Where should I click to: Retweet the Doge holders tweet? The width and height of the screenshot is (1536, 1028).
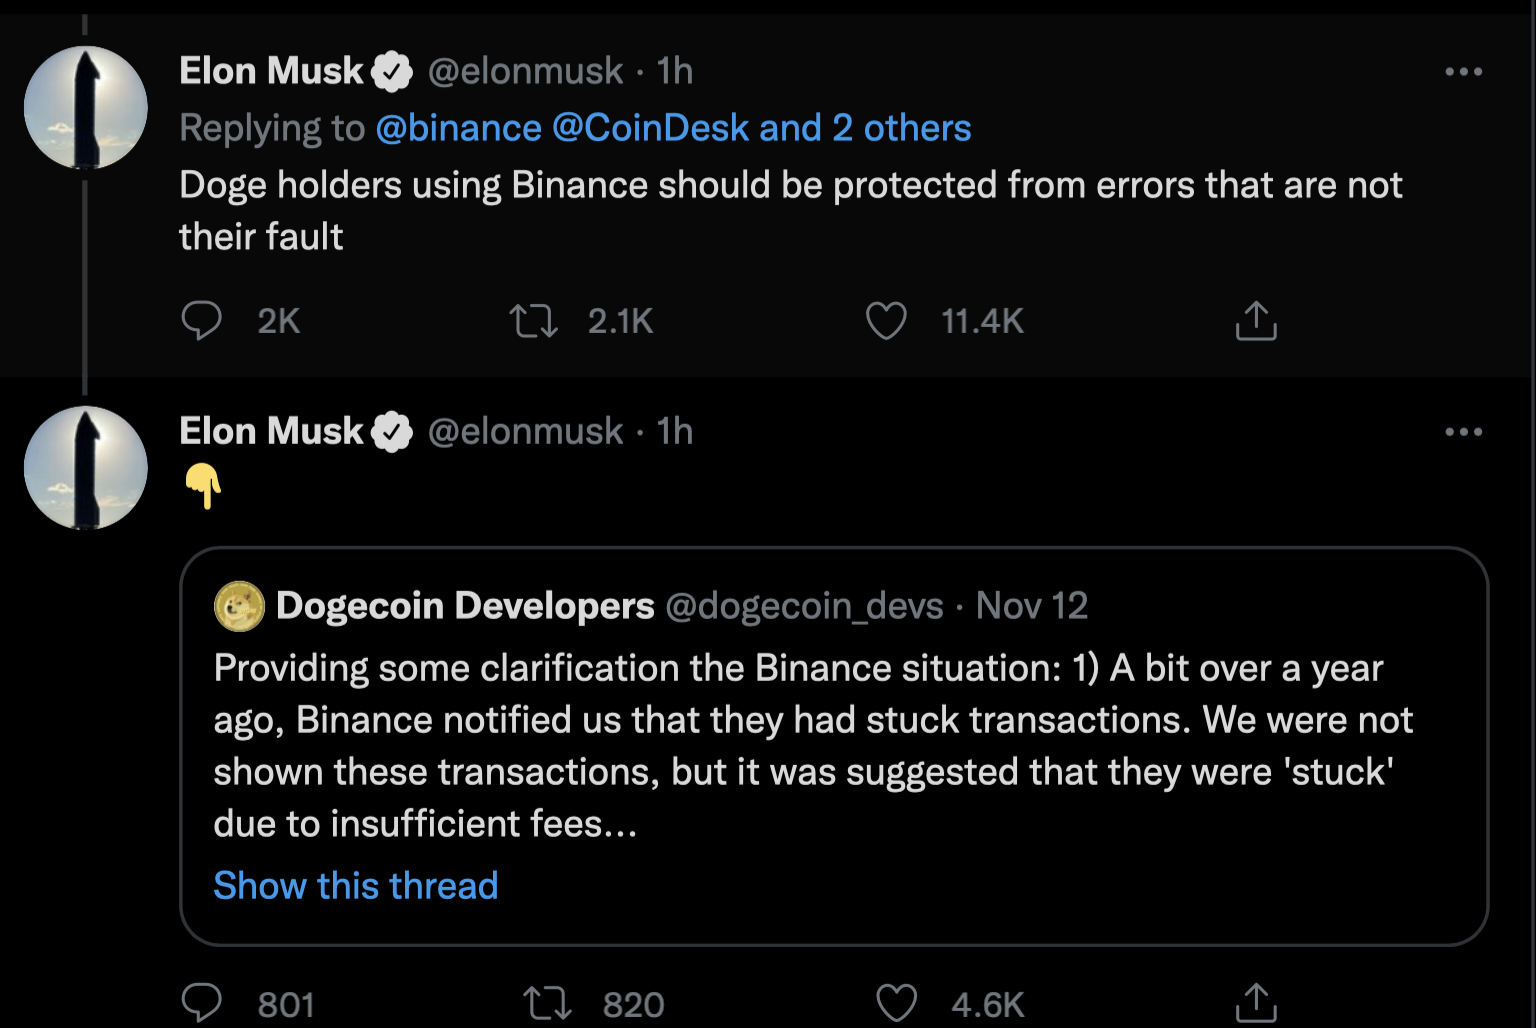pyautogui.click(x=534, y=321)
